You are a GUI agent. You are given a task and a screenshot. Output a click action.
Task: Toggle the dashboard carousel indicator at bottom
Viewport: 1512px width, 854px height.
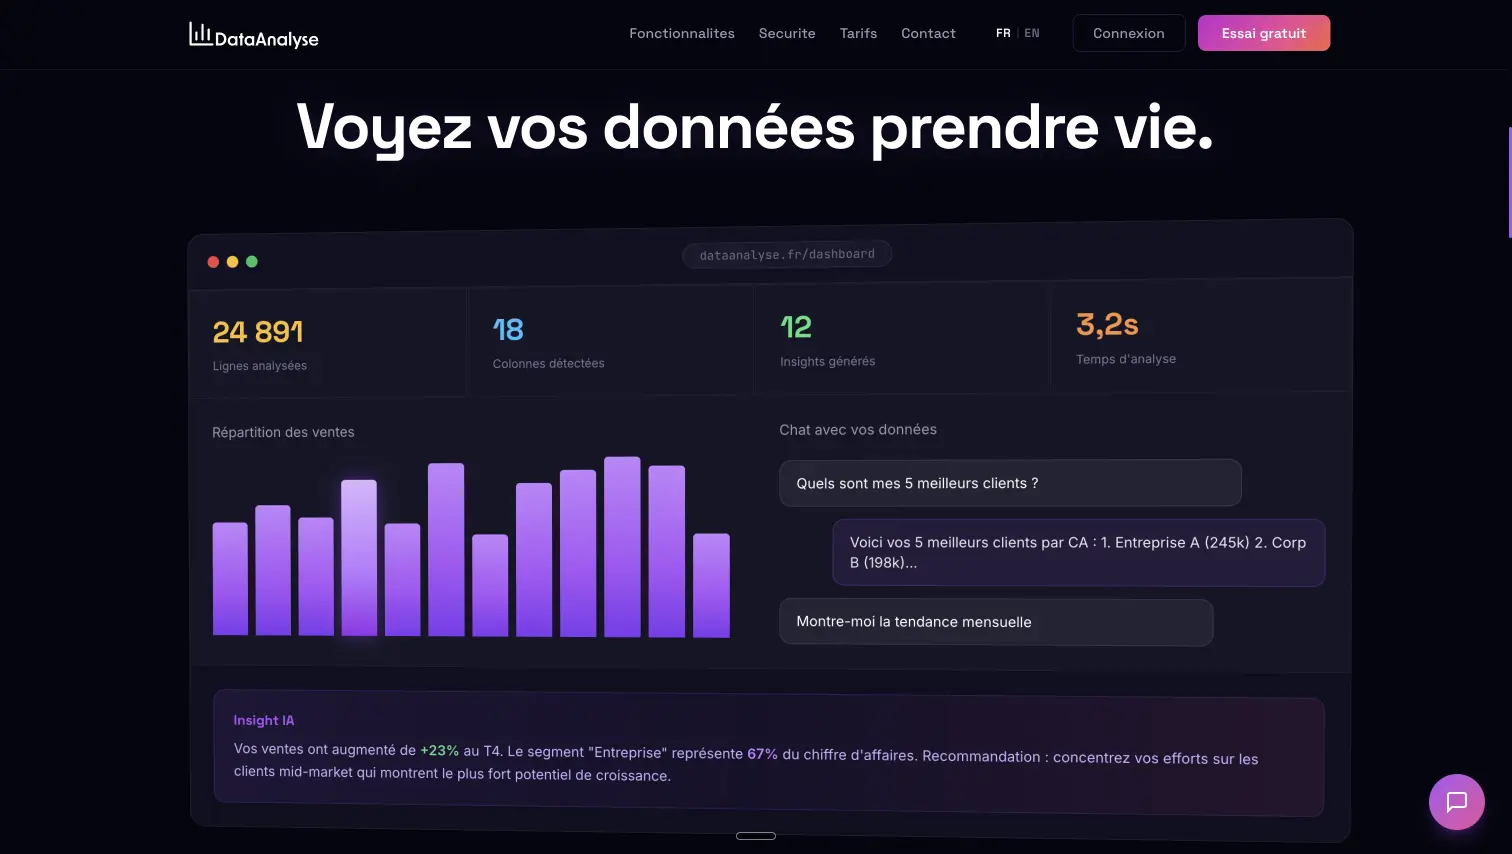coord(756,835)
